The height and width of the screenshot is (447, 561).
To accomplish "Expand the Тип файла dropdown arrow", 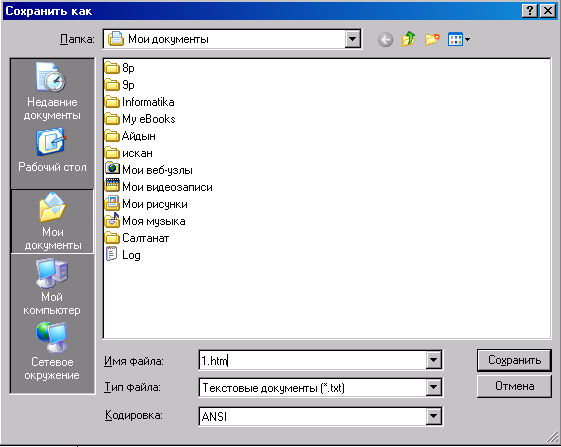I will click(x=433, y=388).
